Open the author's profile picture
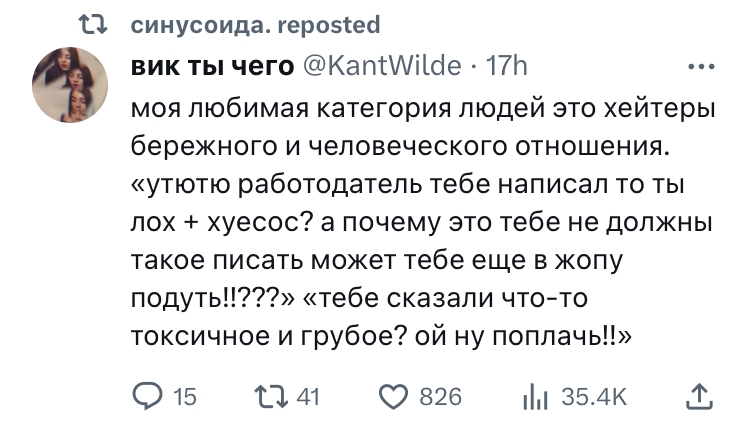This screenshot has height=431, width=750. tap(70, 84)
